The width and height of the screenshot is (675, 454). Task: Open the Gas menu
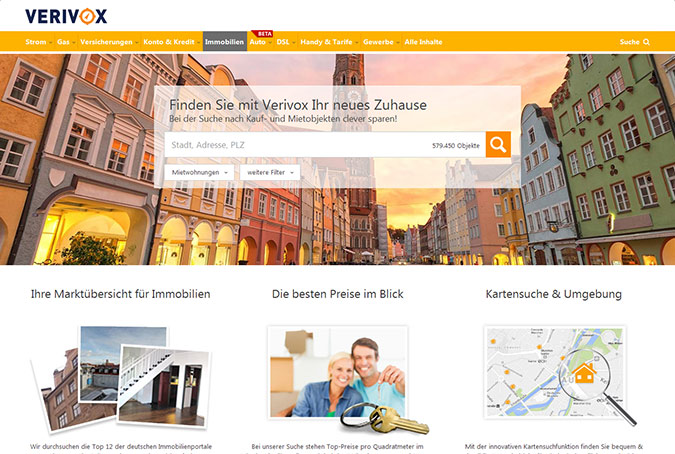click(66, 42)
